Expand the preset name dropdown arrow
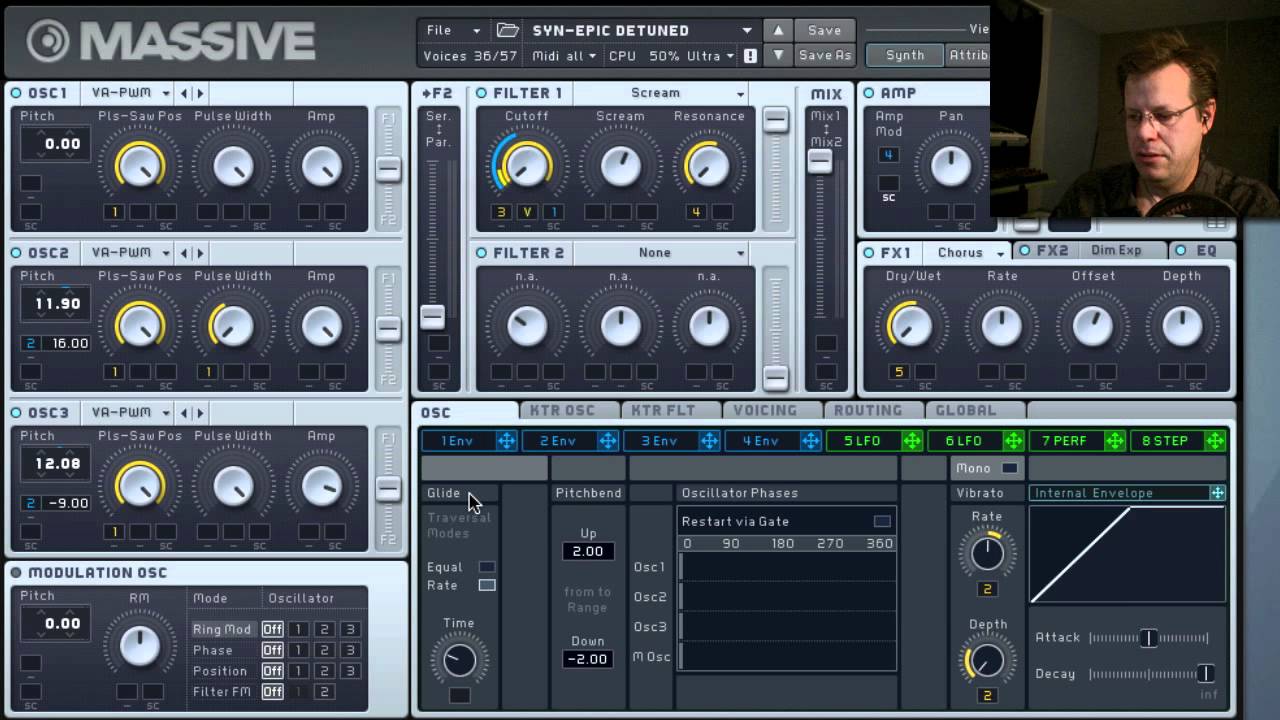Image resolution: width=1280 pixels, height=720 pixels. pyautogui.click(x=747, y=30)
